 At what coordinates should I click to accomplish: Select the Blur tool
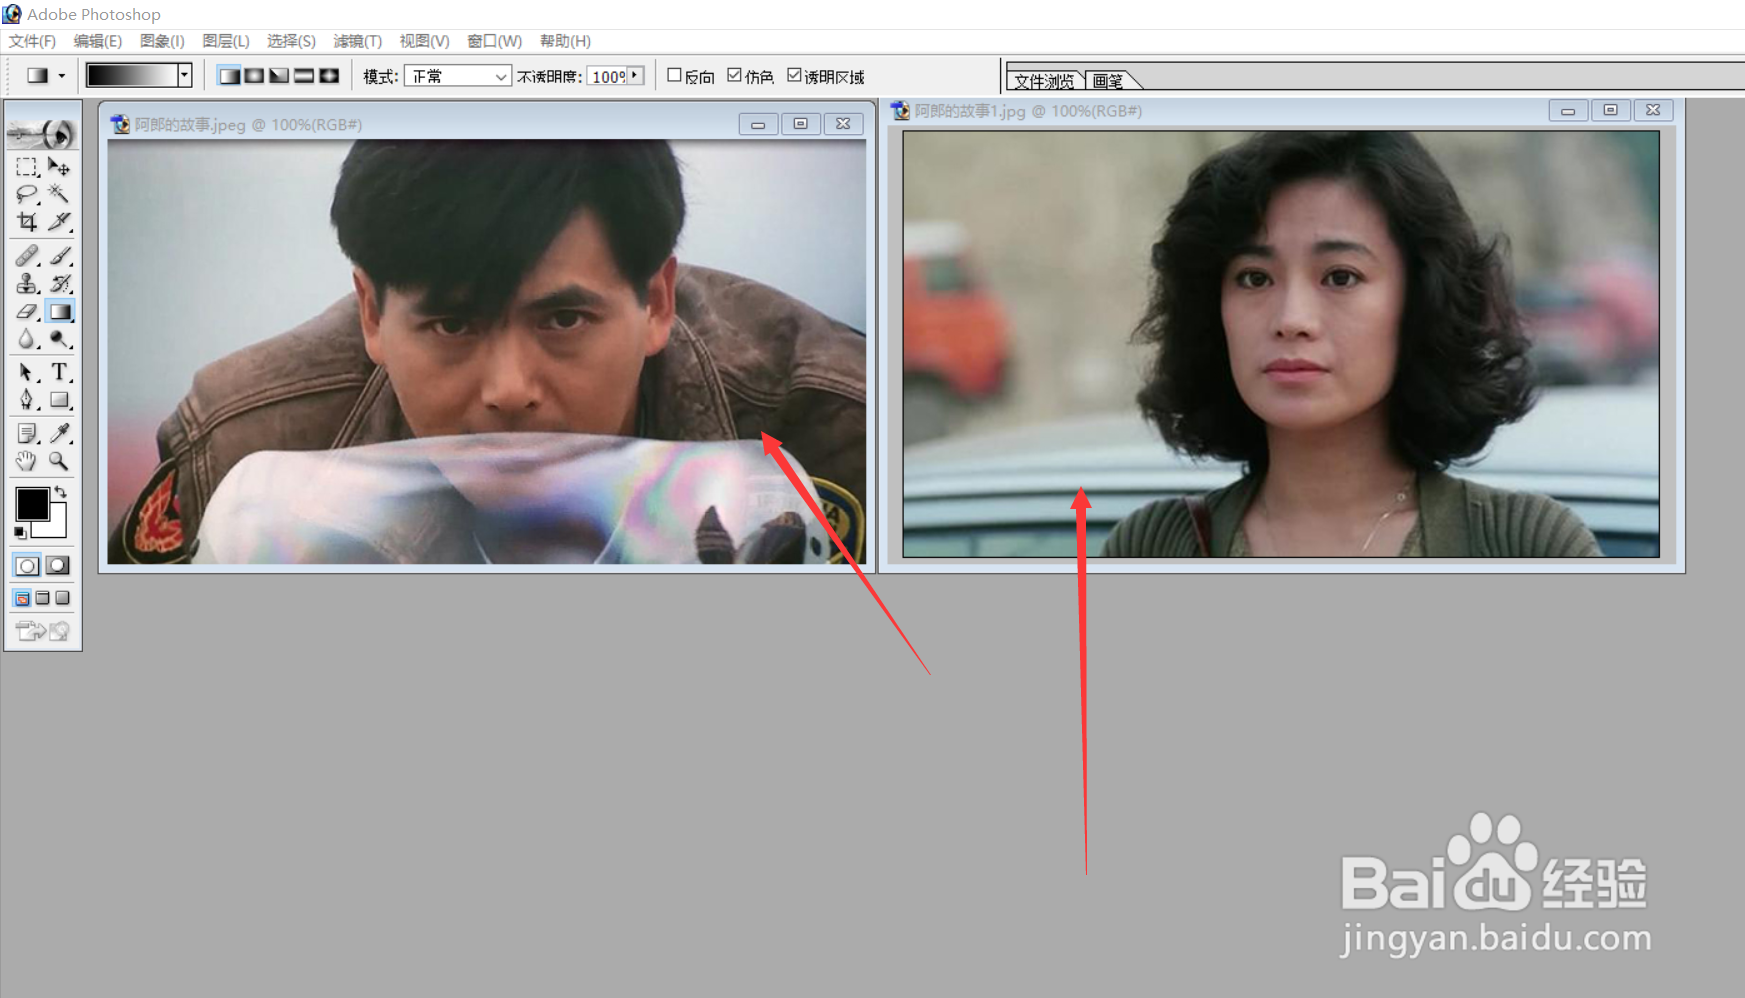[x=27, y=340]
